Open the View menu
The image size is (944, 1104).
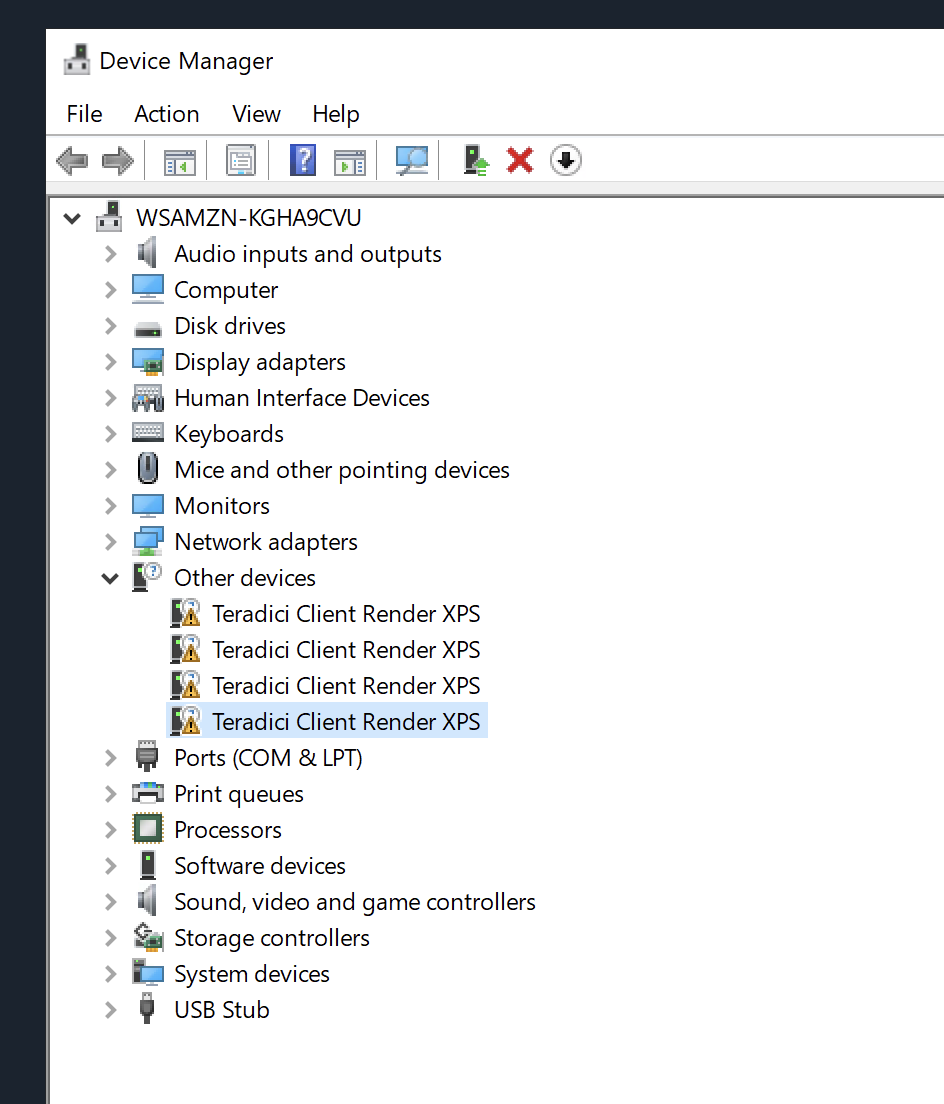point(256,114)
